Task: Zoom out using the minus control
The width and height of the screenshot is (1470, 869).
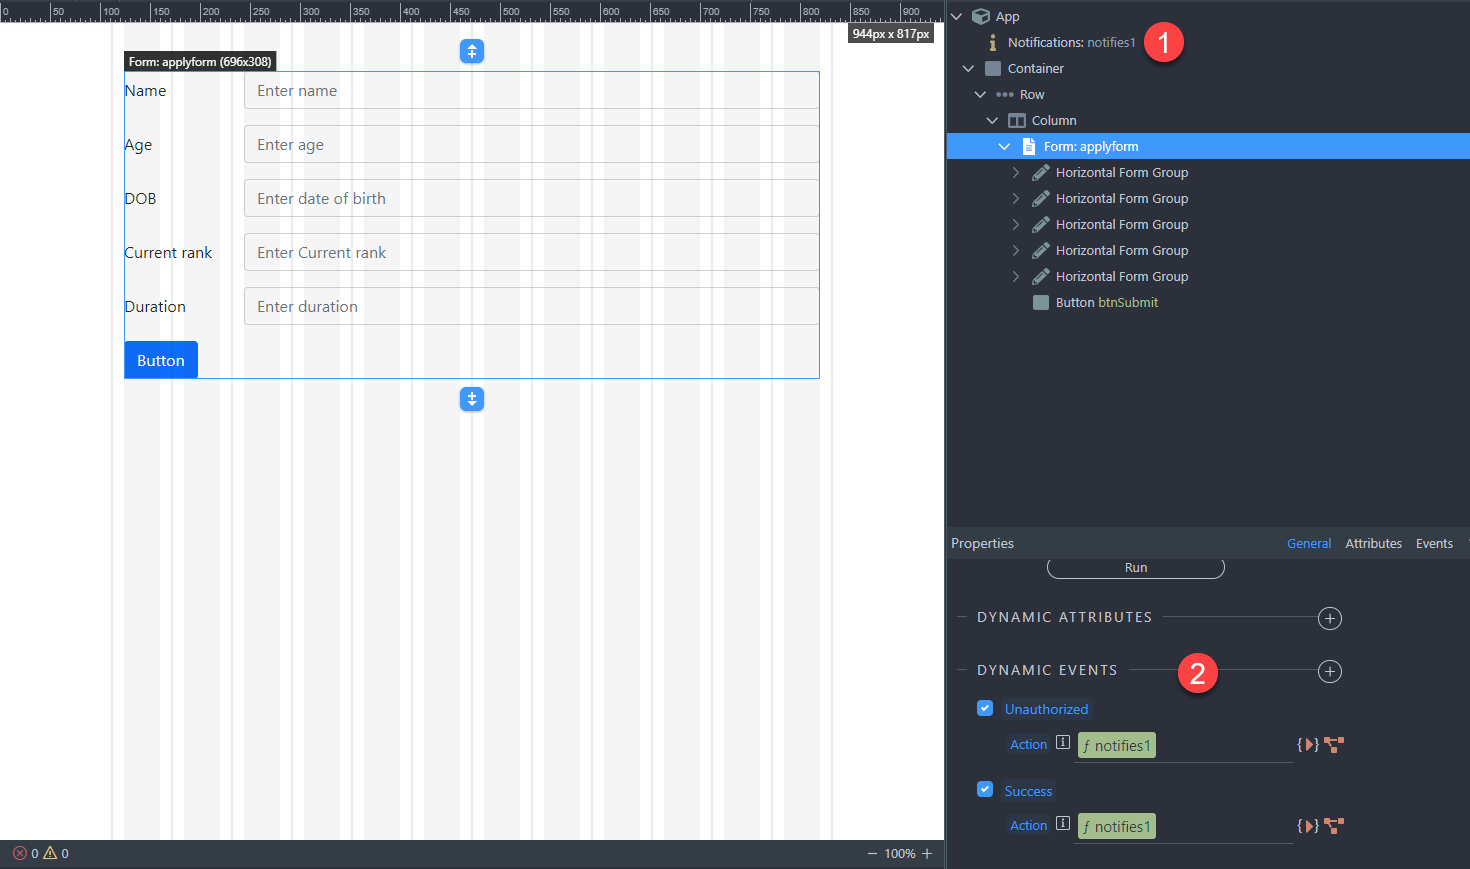Action: [x=872, y=853]
